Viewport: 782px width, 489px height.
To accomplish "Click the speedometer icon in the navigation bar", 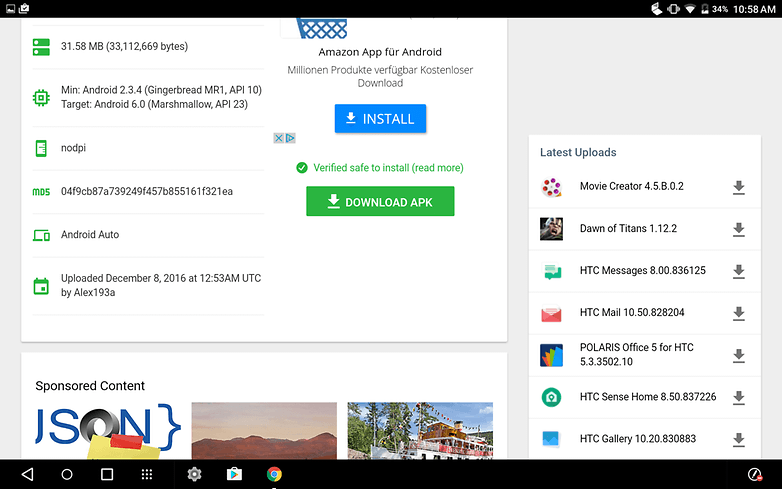I will point(755,474).
